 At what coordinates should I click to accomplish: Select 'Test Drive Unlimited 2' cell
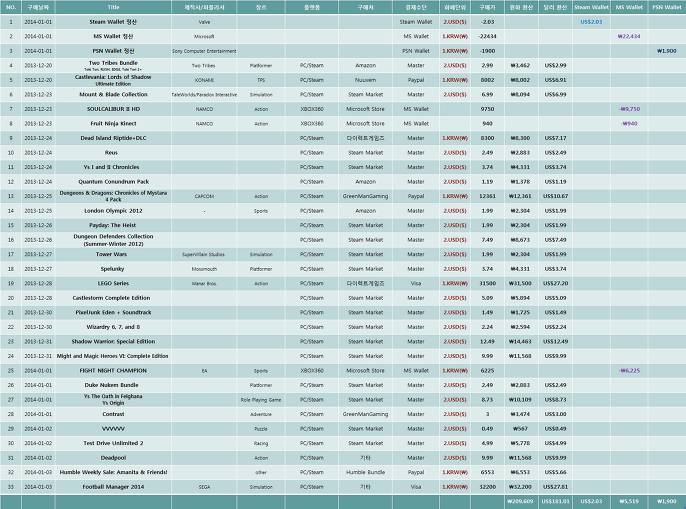[113, 443]
